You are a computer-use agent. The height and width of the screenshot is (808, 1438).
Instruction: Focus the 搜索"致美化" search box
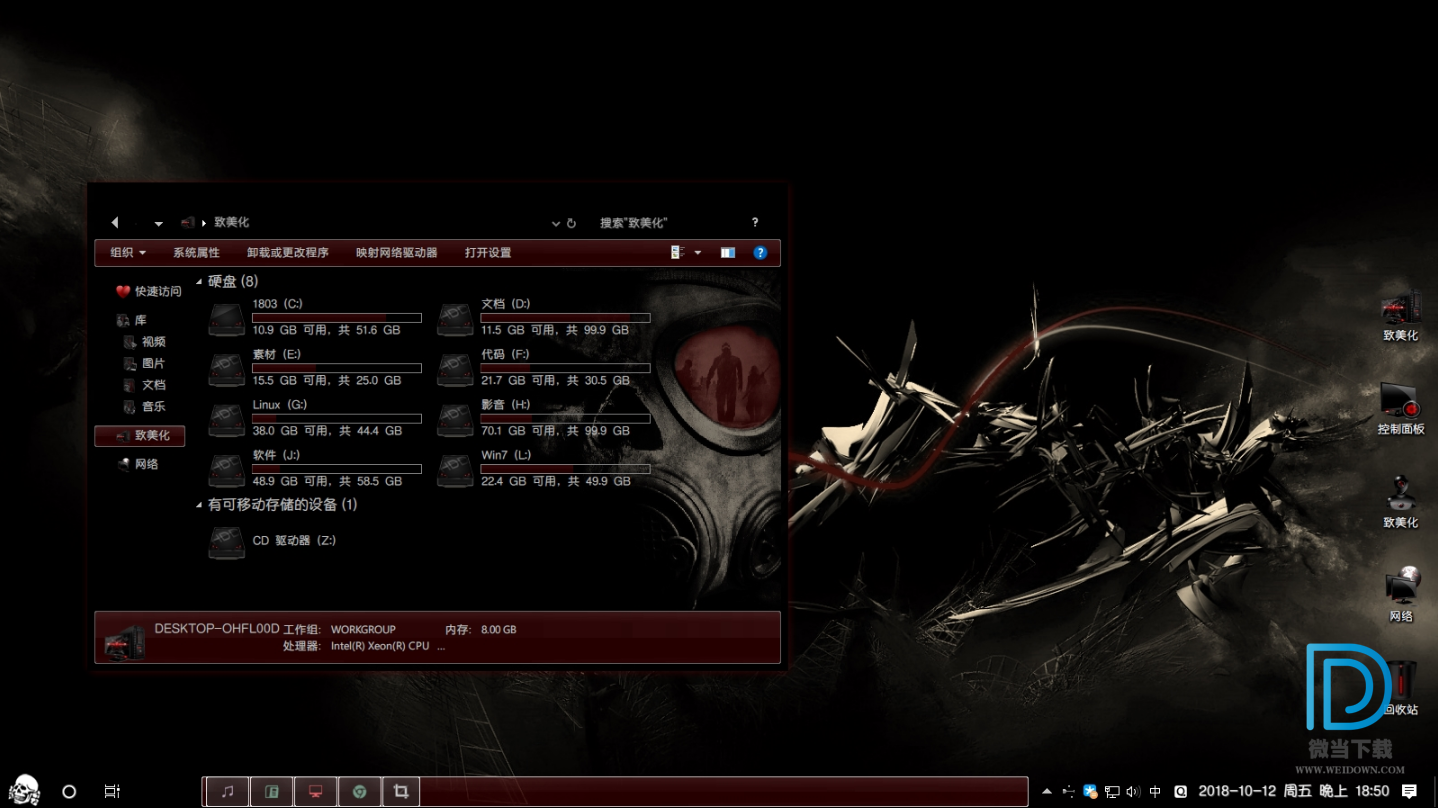[633, 222]
